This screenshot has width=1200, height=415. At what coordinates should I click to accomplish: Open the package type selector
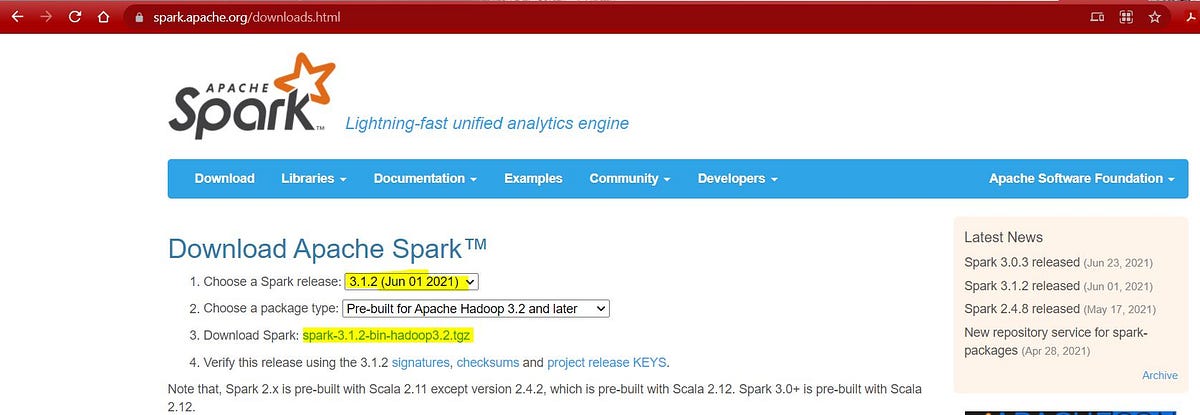[x=476, y=309]
